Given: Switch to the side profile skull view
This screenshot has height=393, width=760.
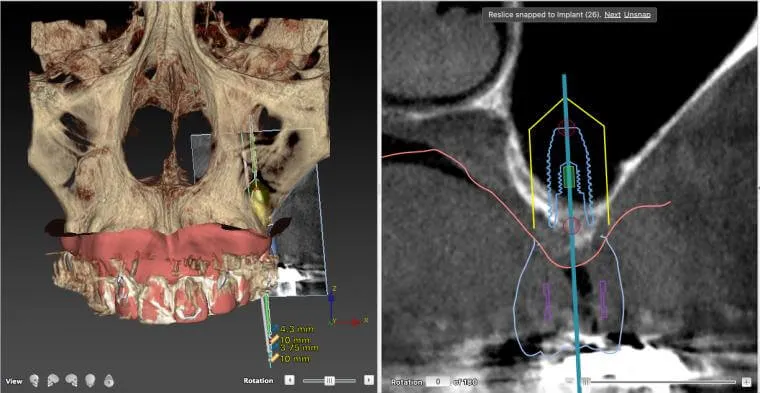Looking at the screenshot, I should click(x=53, y=380).
